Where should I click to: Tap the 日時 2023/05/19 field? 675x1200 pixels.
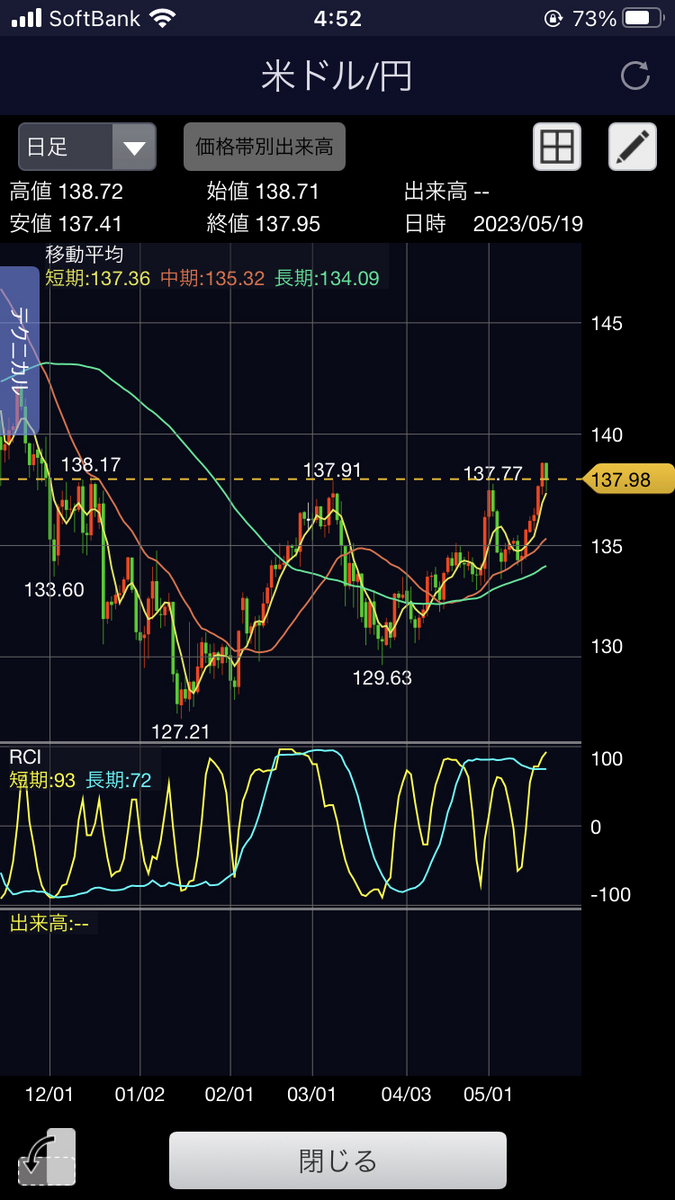click(493, 224)
